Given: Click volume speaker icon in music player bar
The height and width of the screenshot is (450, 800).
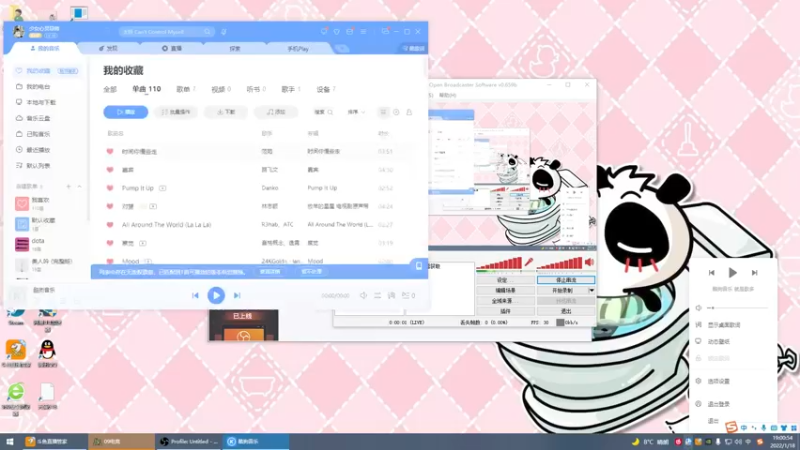Looking at the screenshot, I should click(363, 295).
